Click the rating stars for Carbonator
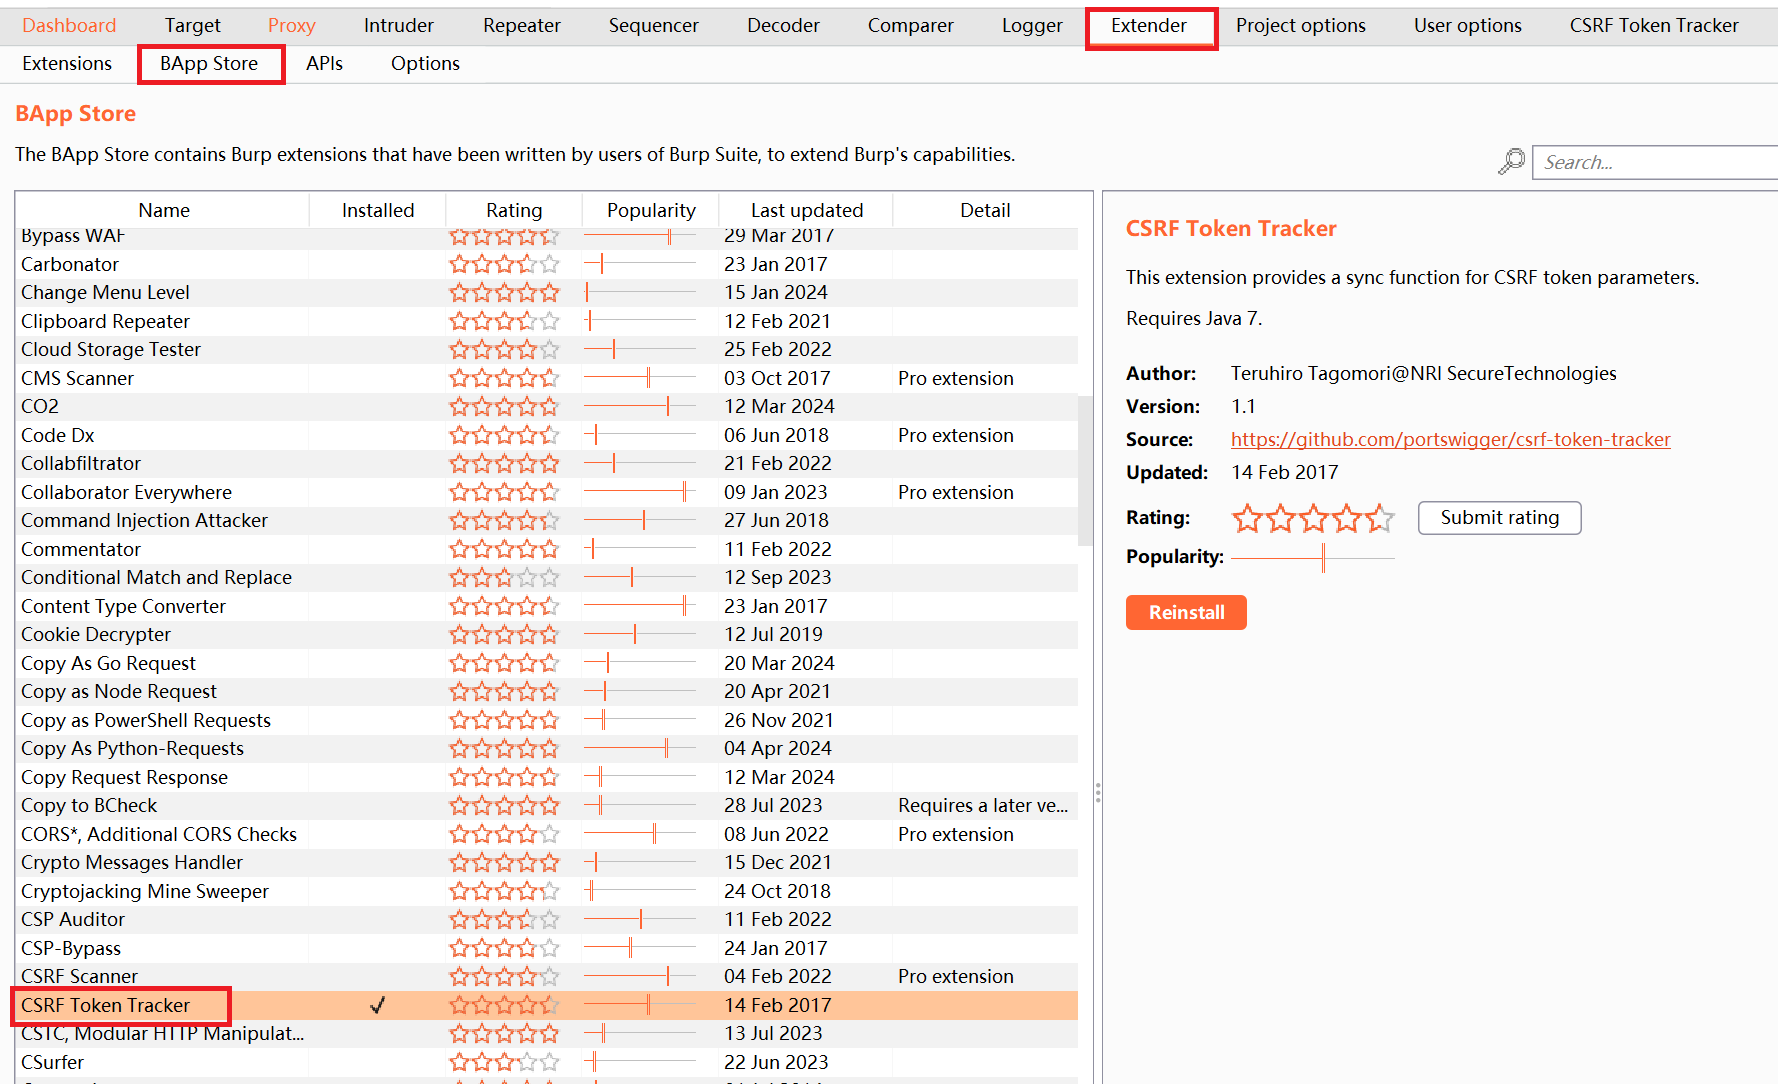This screenshot has height=1084, width=1778. (x=504, y=264)
